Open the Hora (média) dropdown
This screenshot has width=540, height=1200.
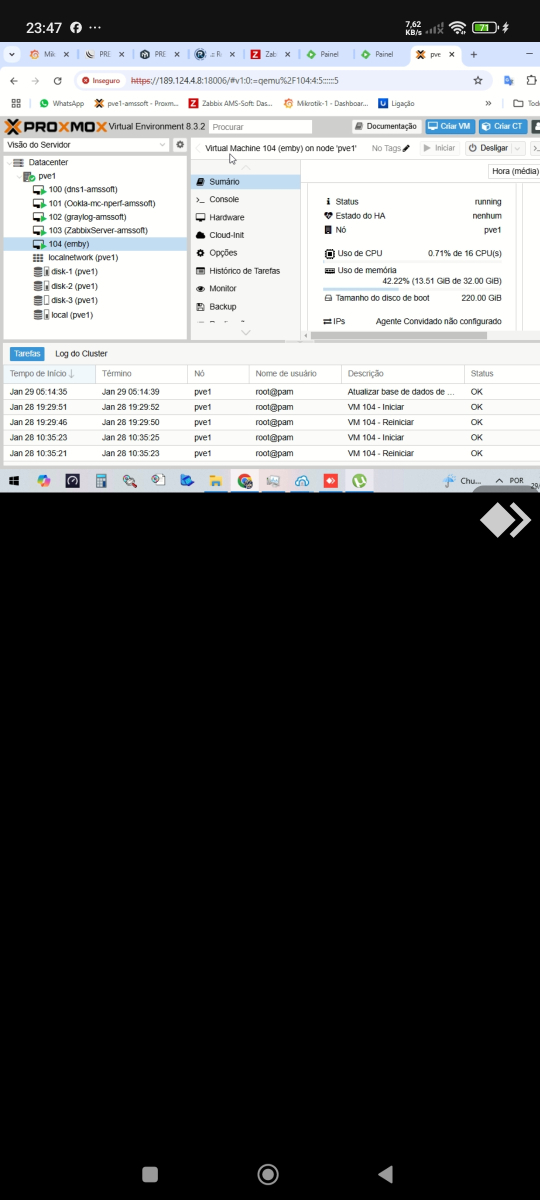514,171
